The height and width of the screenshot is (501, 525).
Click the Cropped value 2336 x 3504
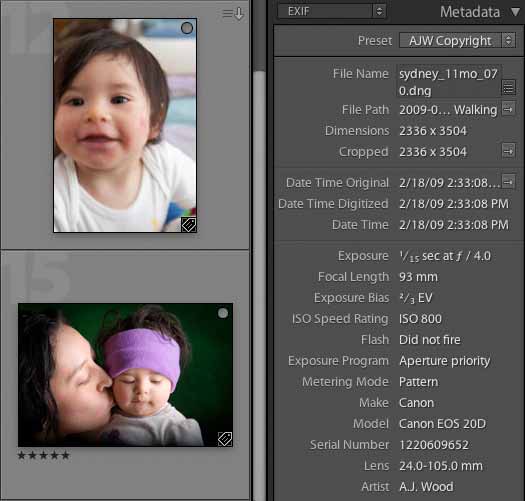point(433,152)
